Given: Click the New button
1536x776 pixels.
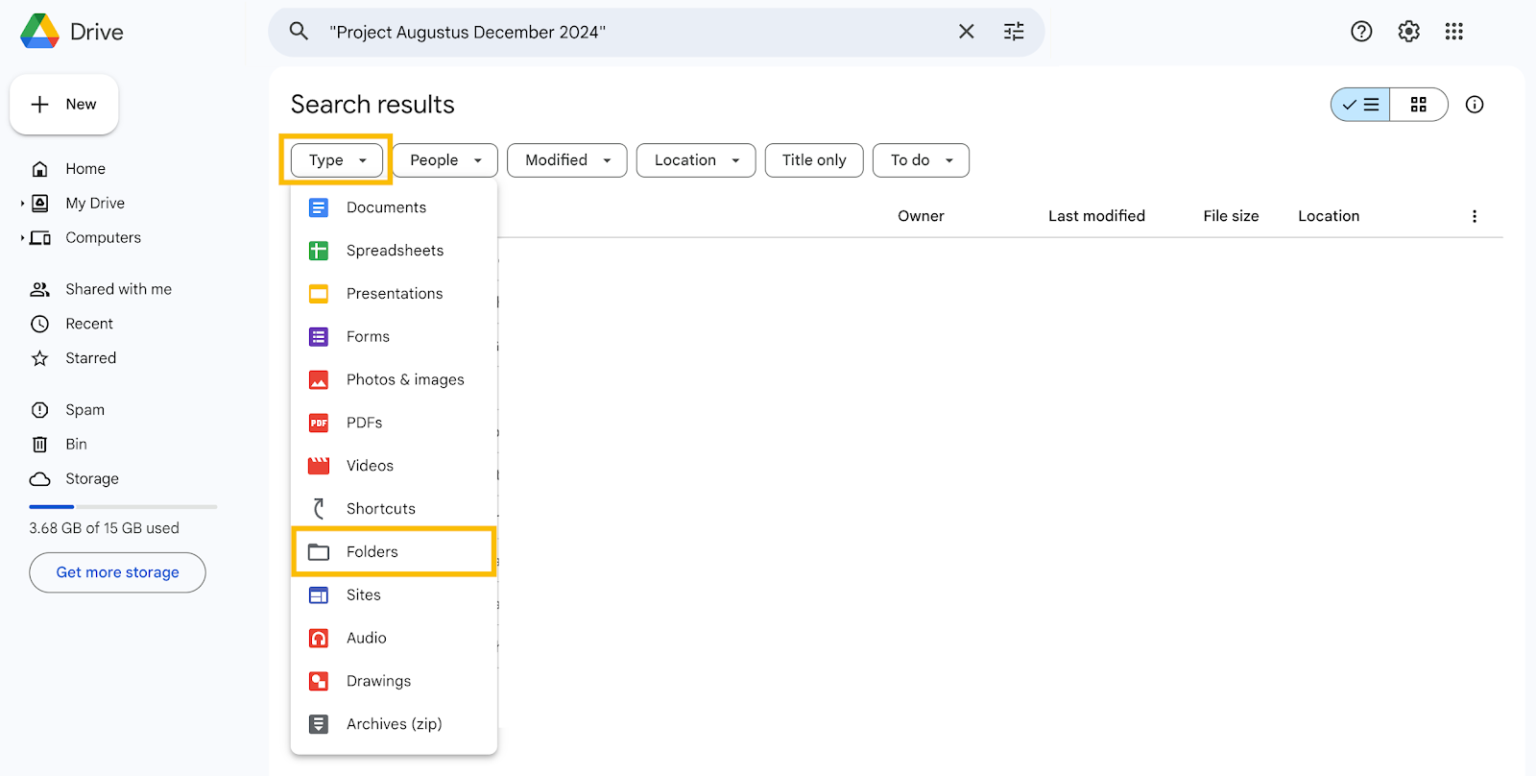Looking at the screenshot, I should (x=64, y=105).
